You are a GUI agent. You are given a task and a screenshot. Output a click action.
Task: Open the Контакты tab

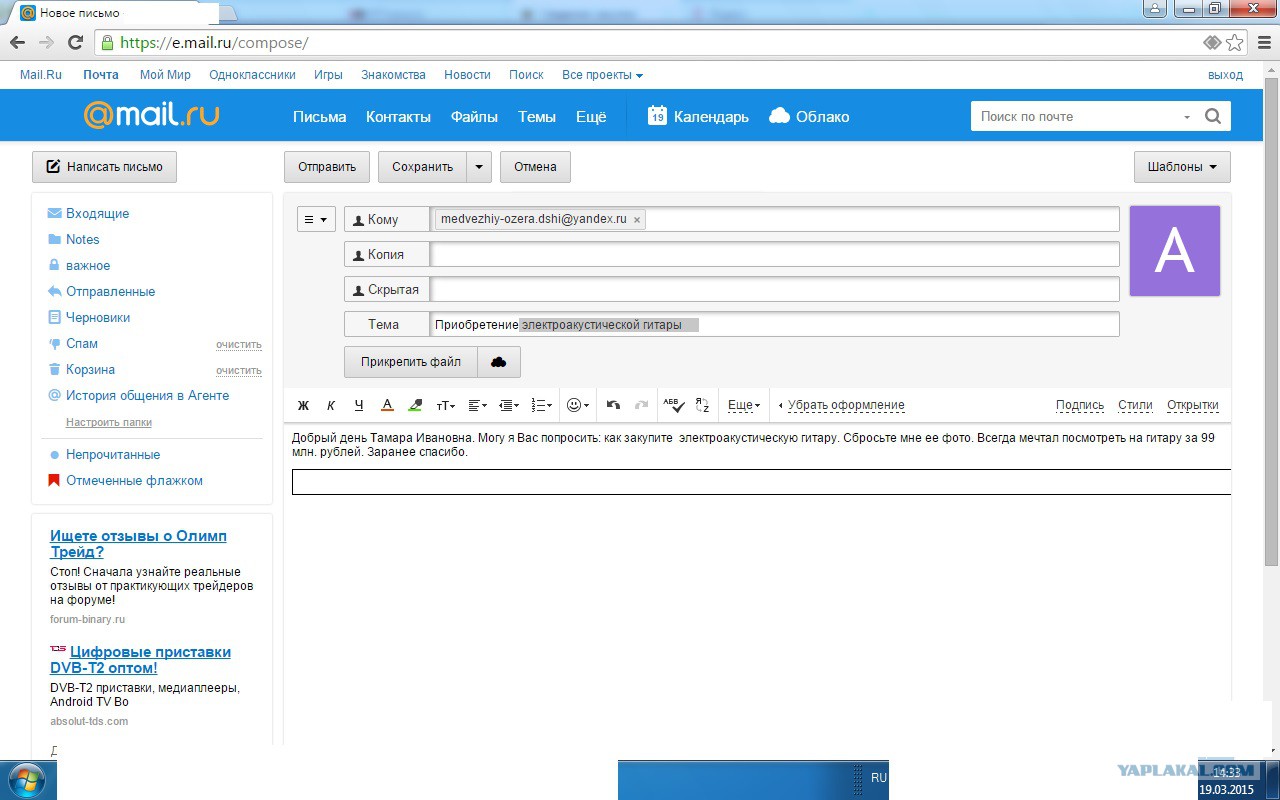pos(398,117)
